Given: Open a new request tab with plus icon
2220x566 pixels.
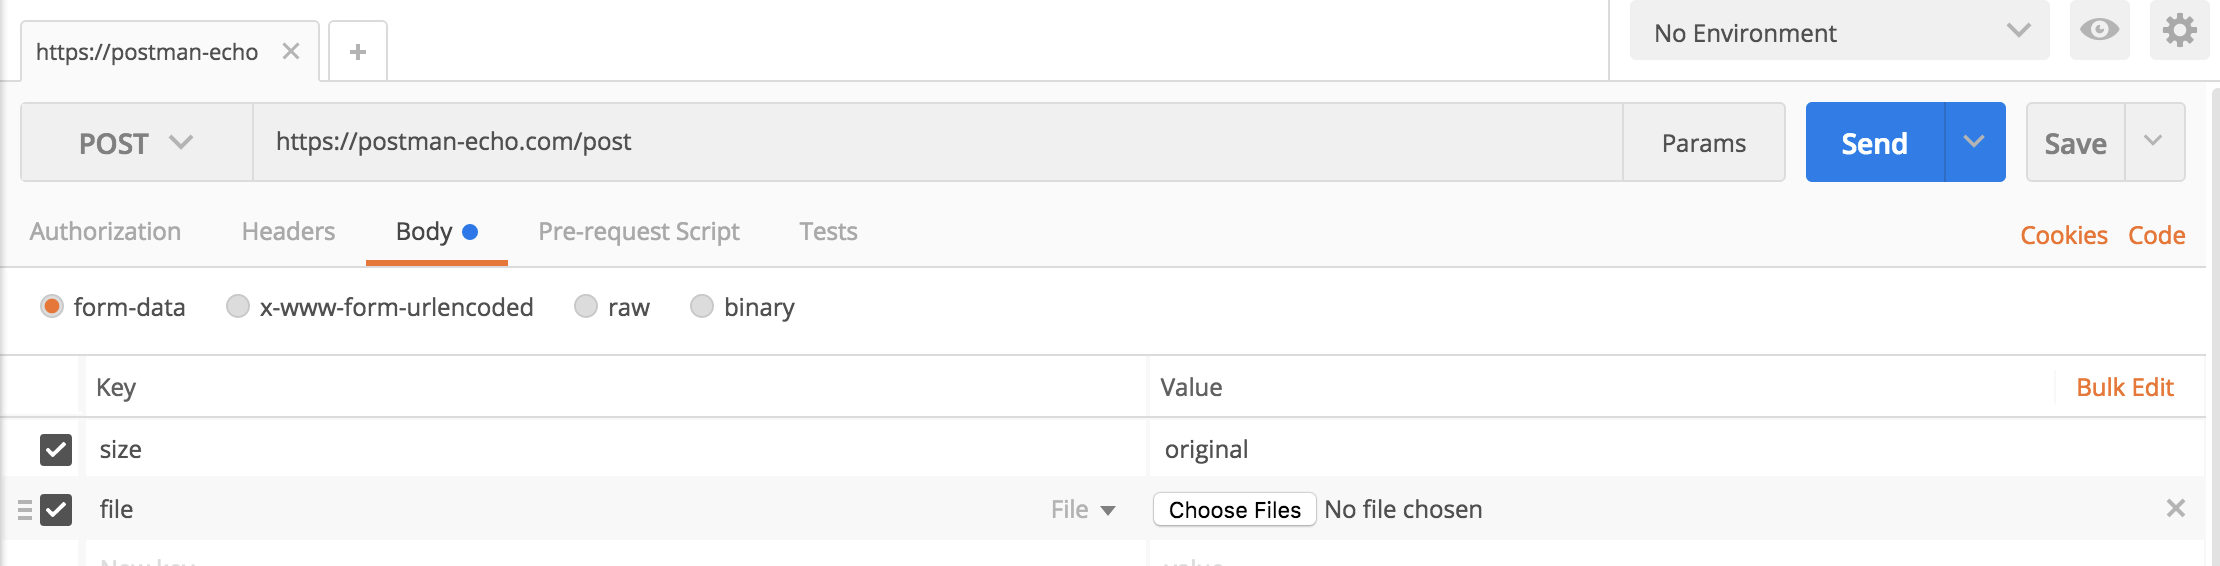Looking at the screenshot, I should (358, 51).
